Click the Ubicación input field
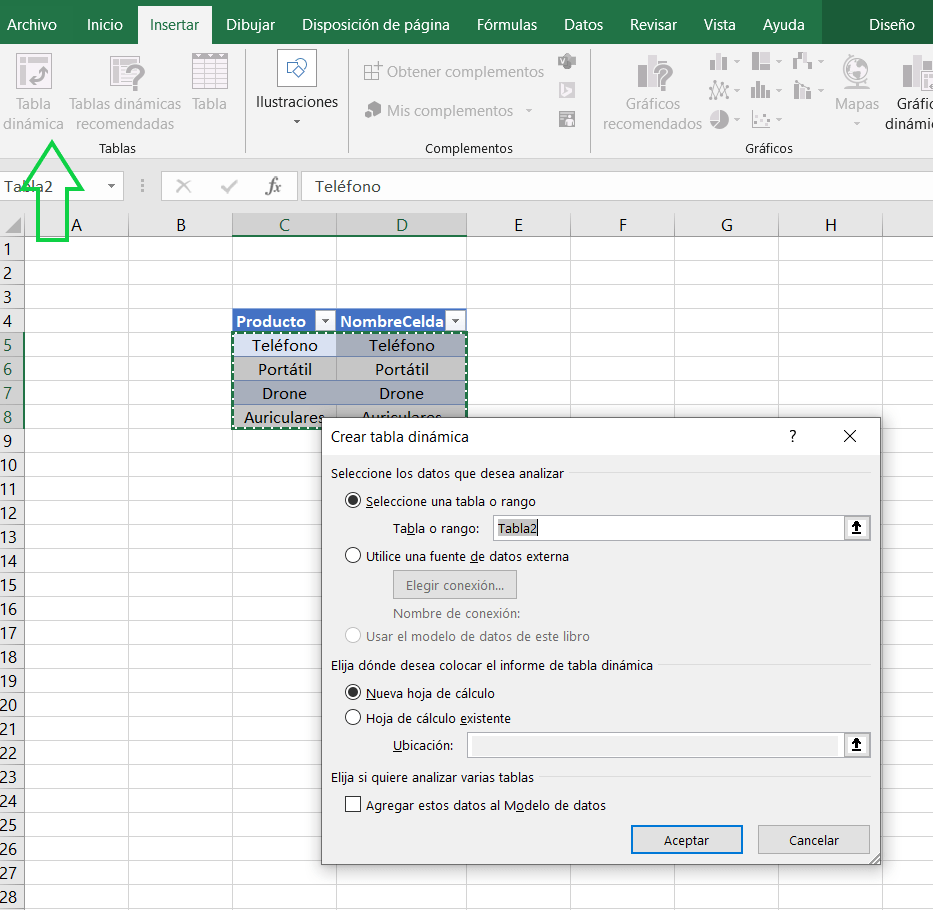The image size is (933, 910). [x=655, y=745]
